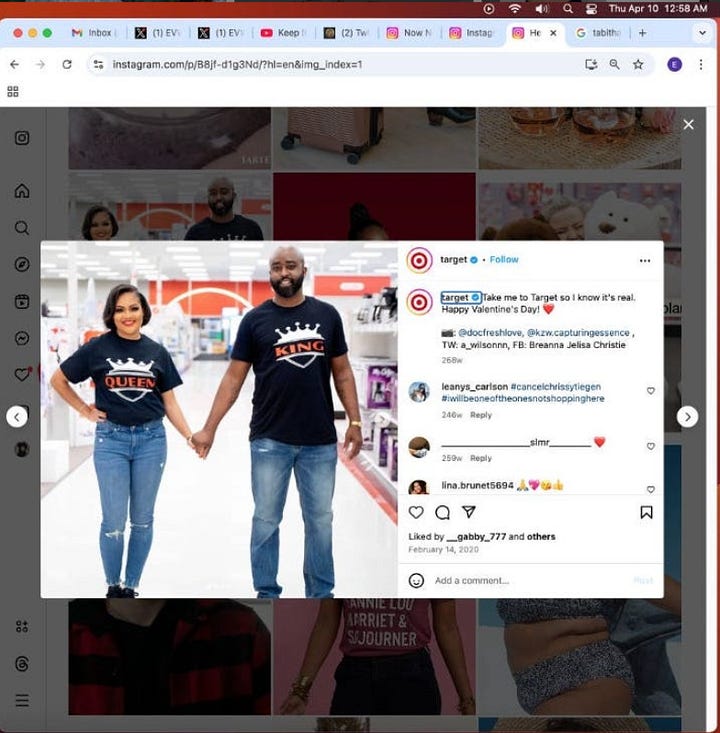Reply to the slmr comment
Screen dimensions: 720x733
[x=481, y=458]
